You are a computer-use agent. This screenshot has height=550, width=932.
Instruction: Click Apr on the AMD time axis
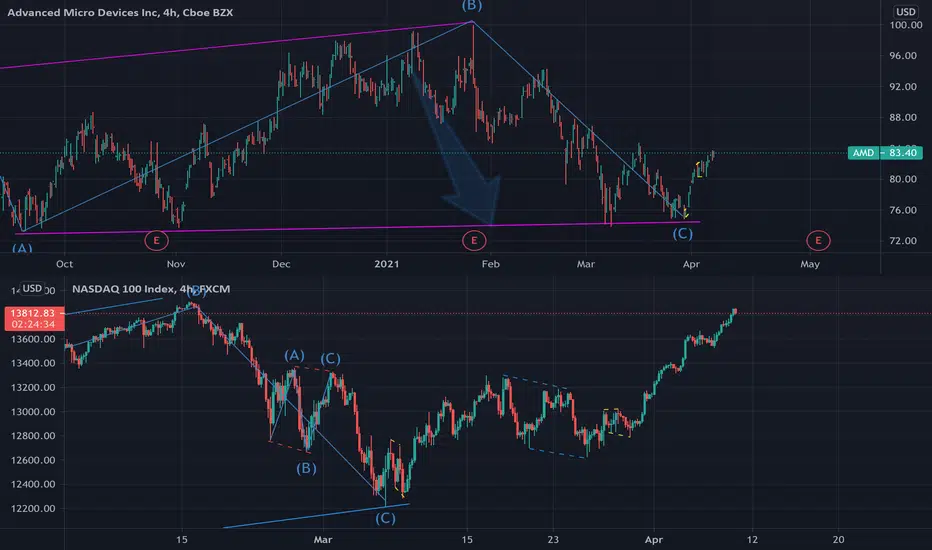coord(691,264)
